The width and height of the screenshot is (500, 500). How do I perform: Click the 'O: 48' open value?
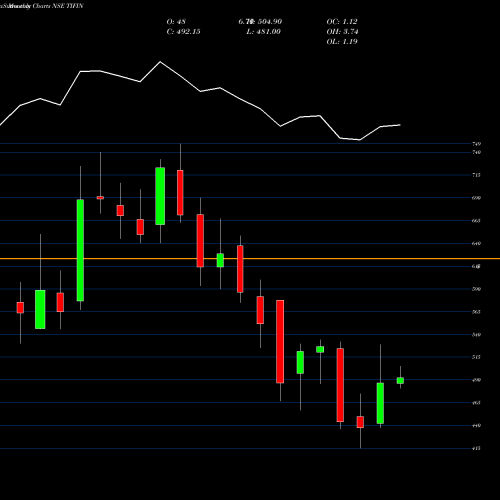click(x=176, y=22)
